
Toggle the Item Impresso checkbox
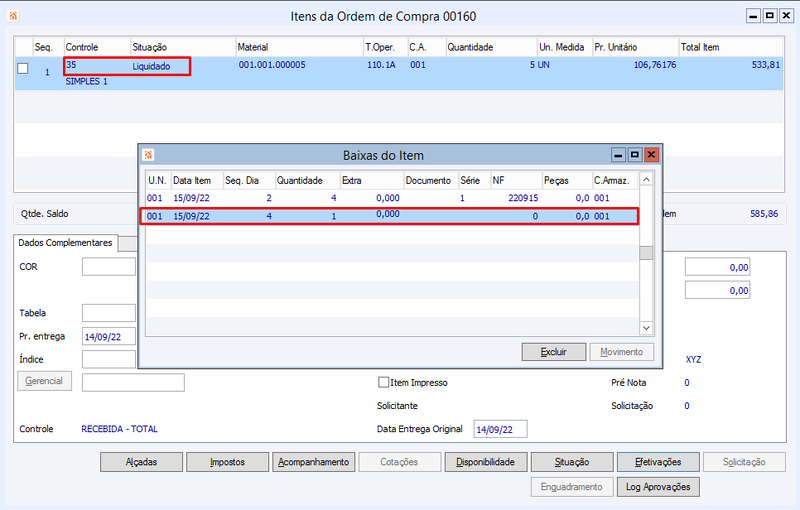[383, 382]
